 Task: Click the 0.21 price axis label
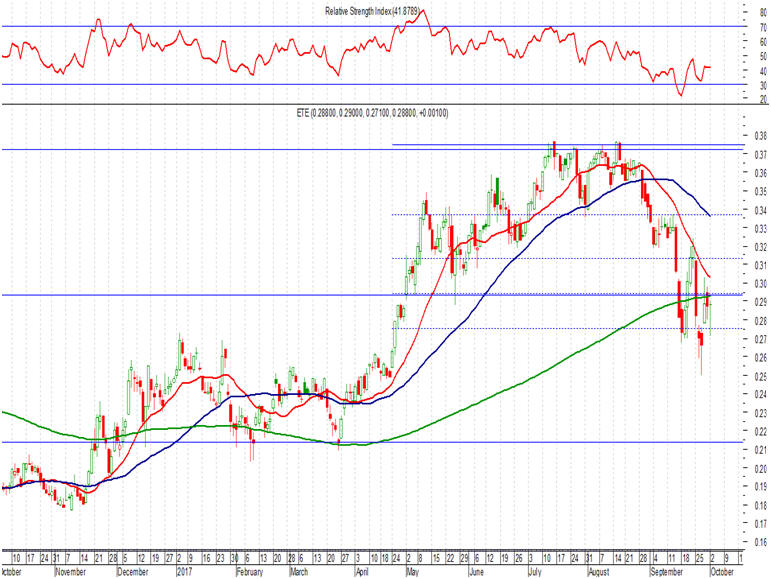point(760,450)
